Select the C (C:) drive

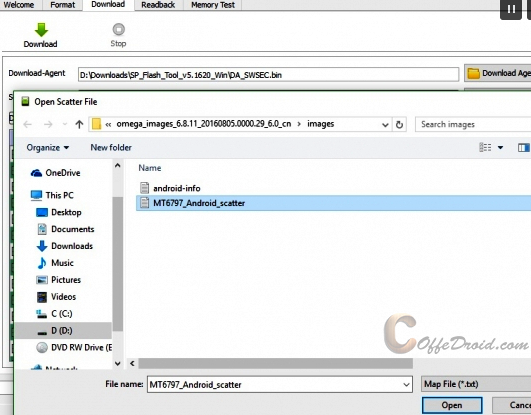54,314
